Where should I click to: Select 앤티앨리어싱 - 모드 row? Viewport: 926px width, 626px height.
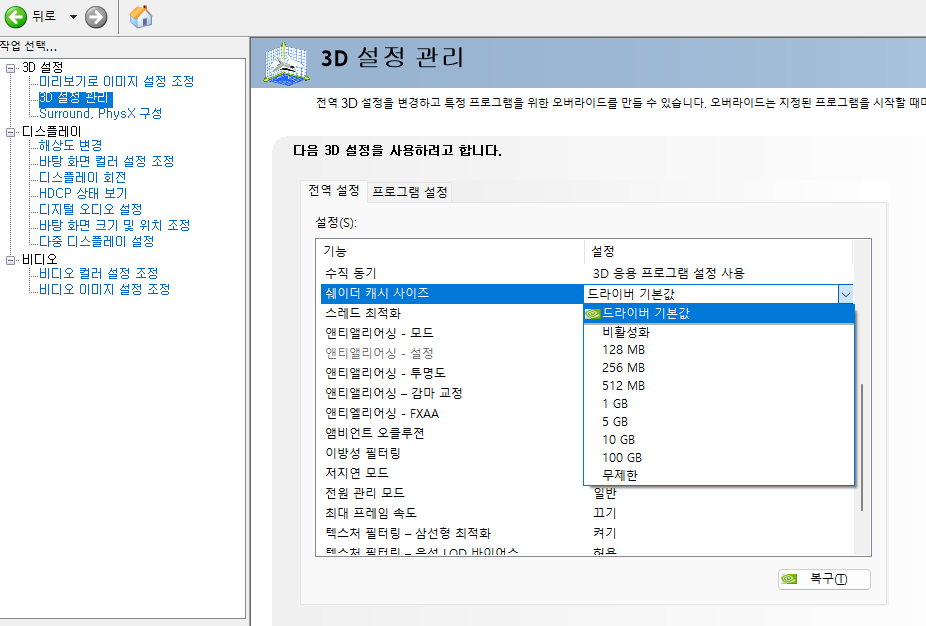pos(452,334)
